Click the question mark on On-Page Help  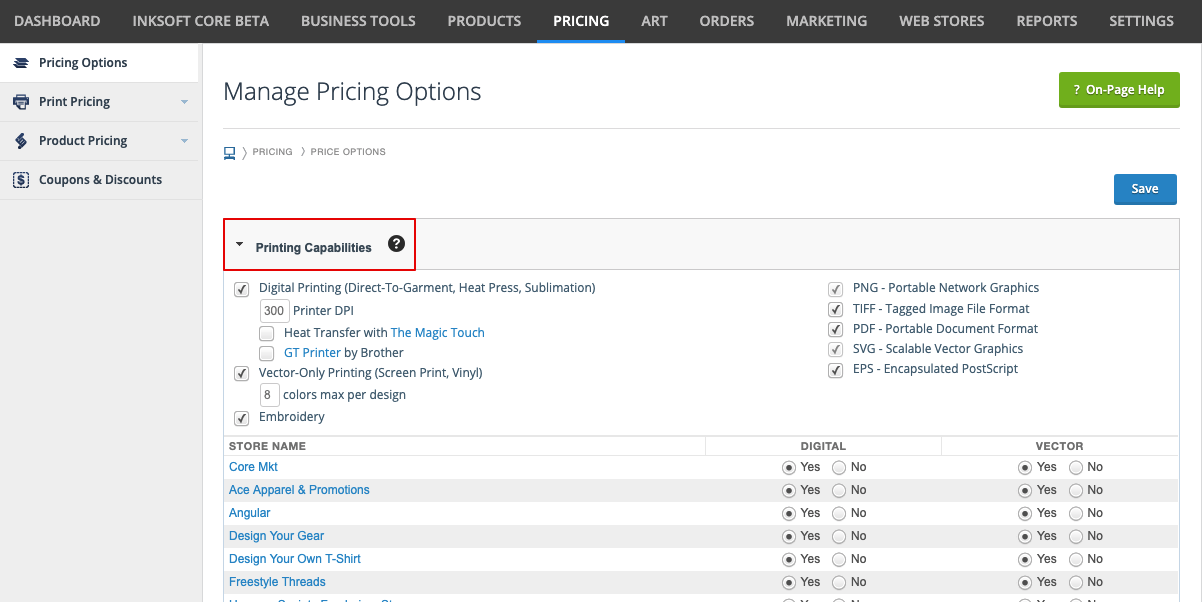coord(1078,89)
